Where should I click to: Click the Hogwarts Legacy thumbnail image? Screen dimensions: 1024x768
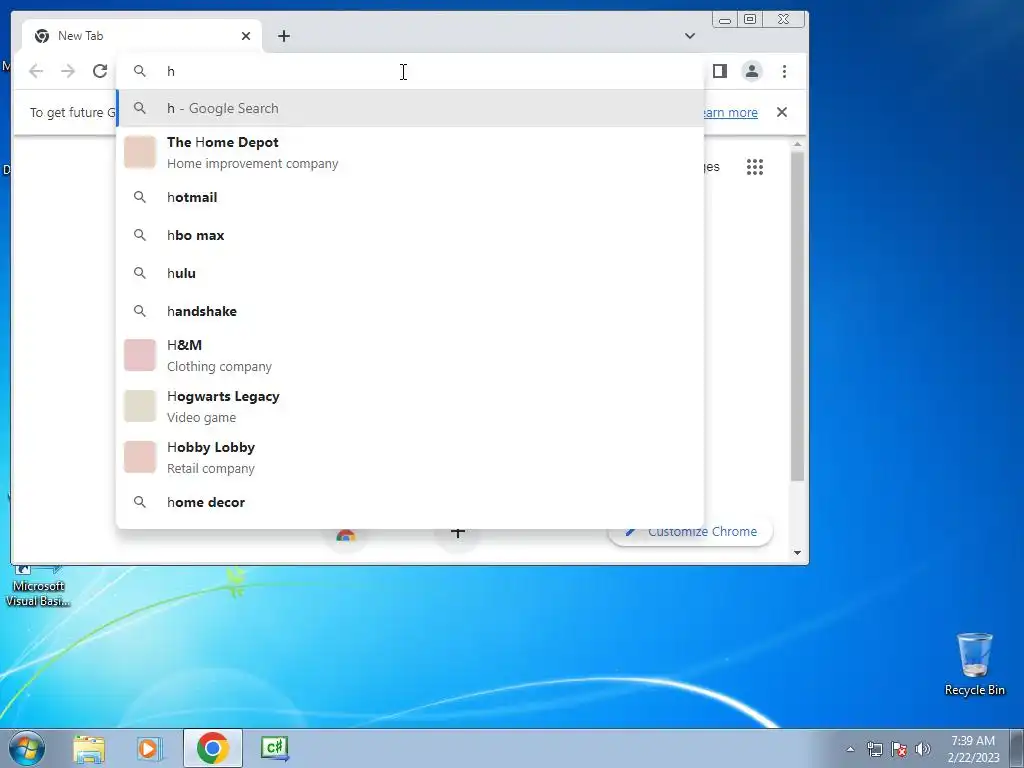tap(140, 406)
